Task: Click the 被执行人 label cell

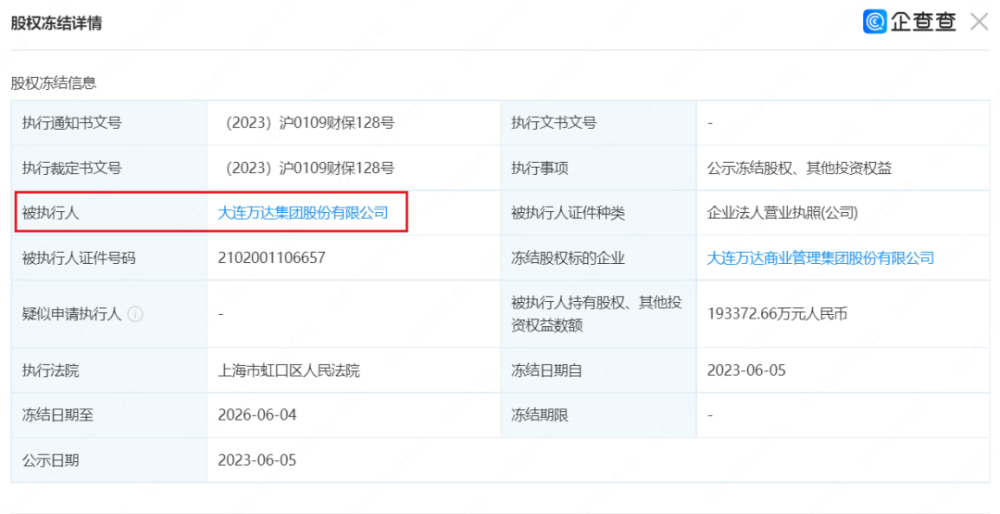Action: click(109, 213)
